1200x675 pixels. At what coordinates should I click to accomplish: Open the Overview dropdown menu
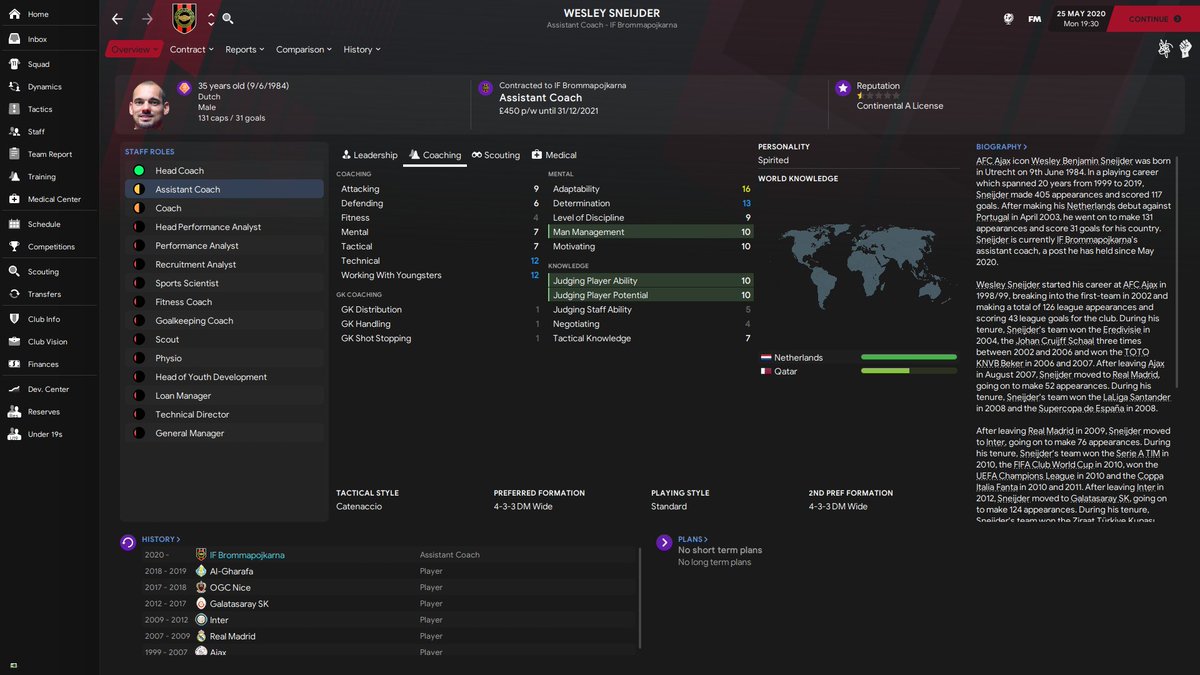coord(133,49)
